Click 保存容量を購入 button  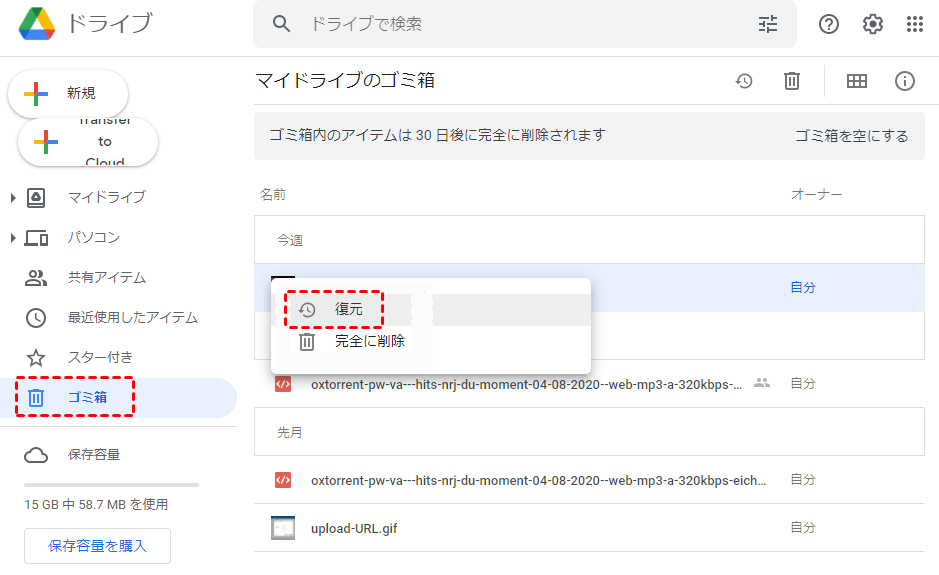tap(97, 546)
